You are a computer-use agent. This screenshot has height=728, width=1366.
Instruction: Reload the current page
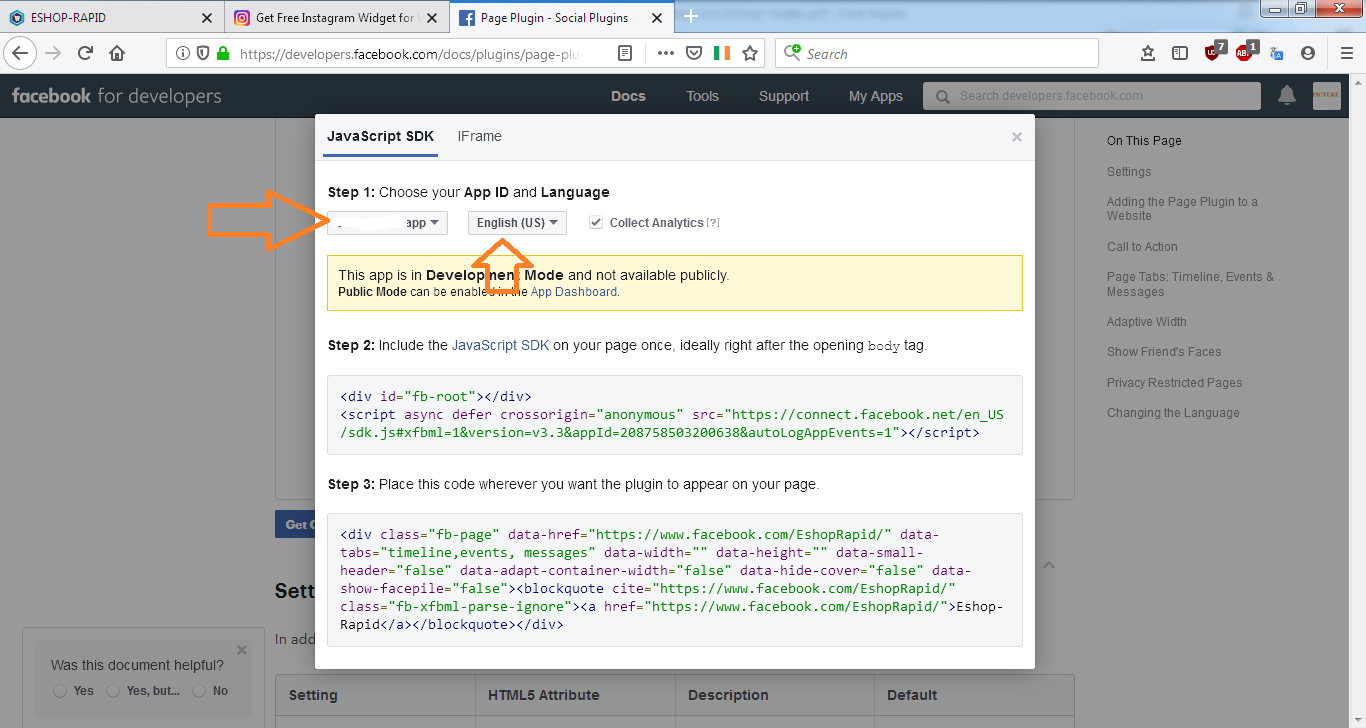click(85, 53)
